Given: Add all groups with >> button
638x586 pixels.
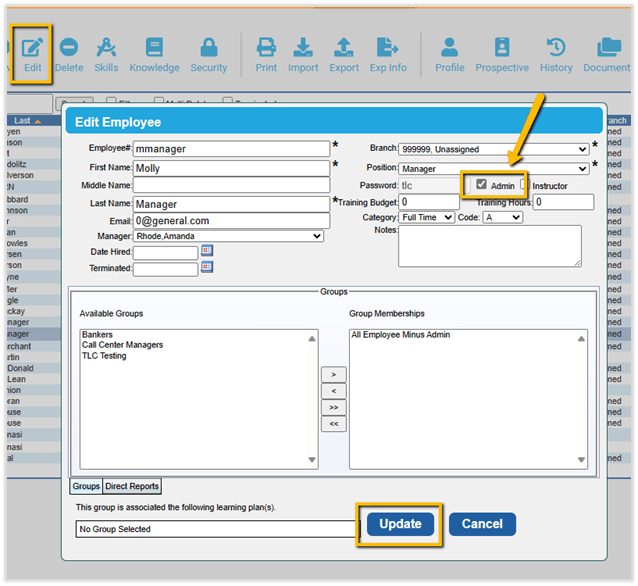Looking at the screenshot, I should [334, 407].
